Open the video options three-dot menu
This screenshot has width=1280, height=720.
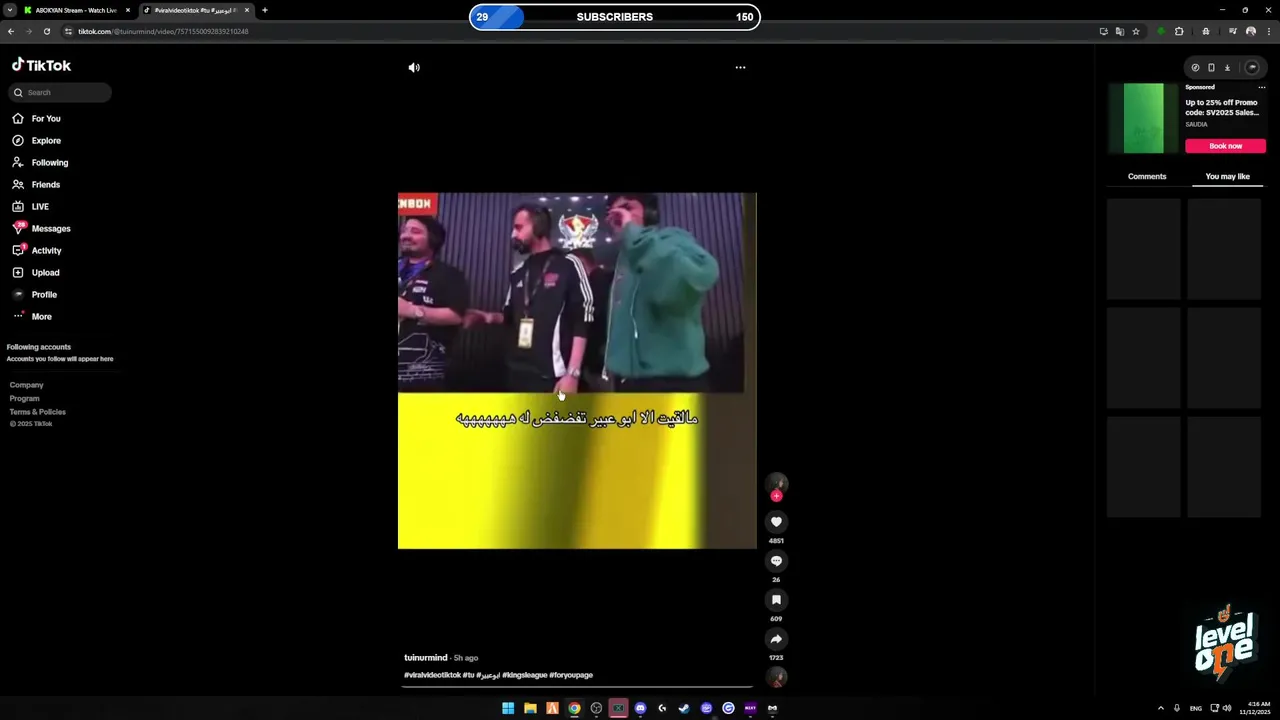pyautogui.click(x=740, y=67)
